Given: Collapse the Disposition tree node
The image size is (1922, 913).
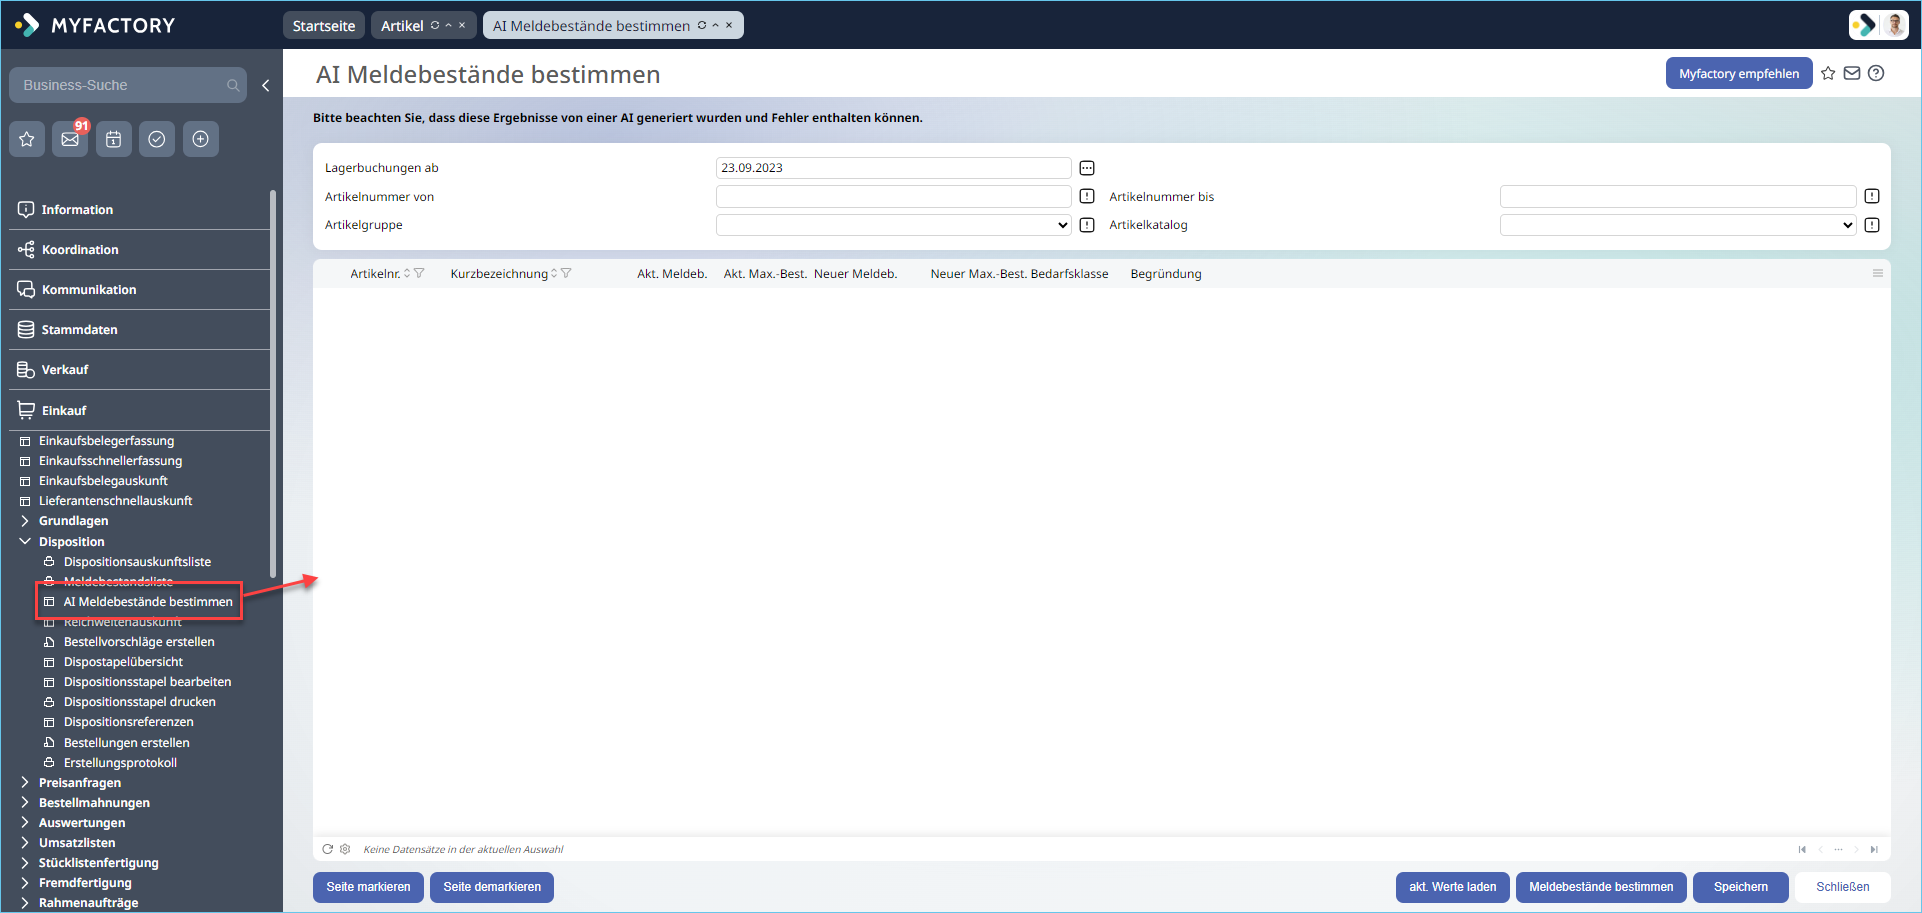Looking at the screenshot, I should pos(25,541).
